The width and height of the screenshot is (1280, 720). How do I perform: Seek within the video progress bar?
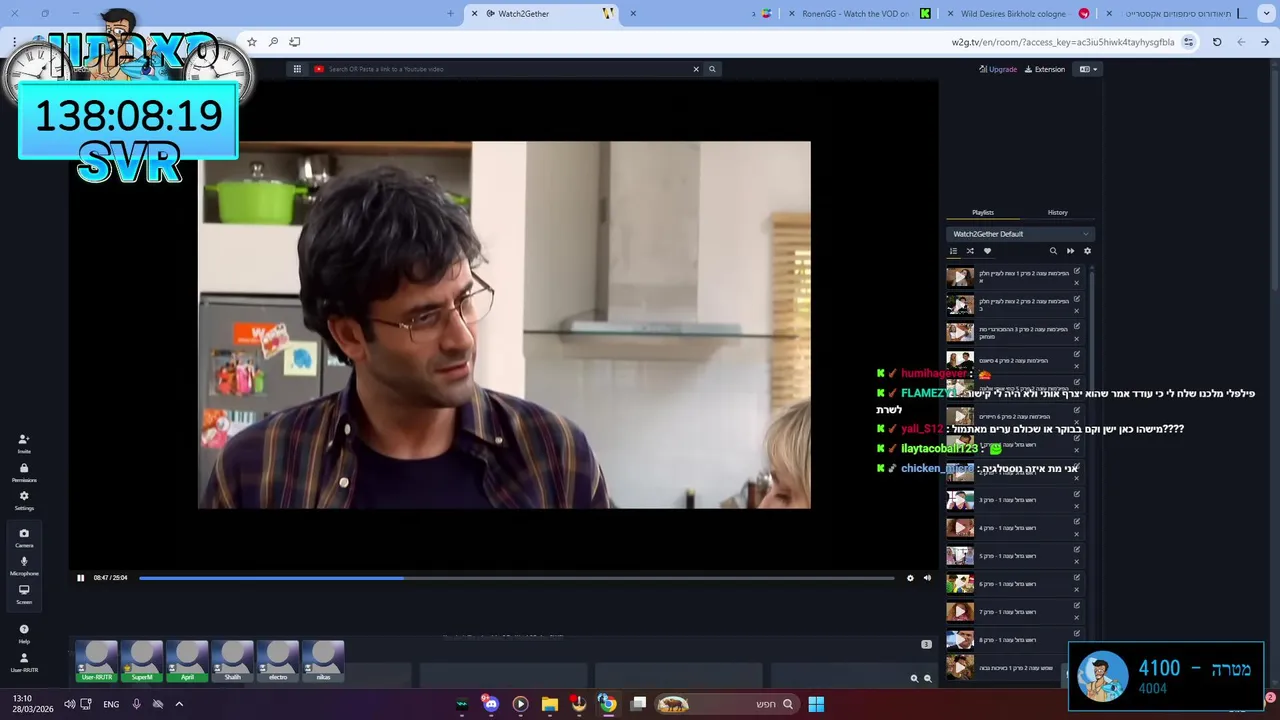[517, 578]
